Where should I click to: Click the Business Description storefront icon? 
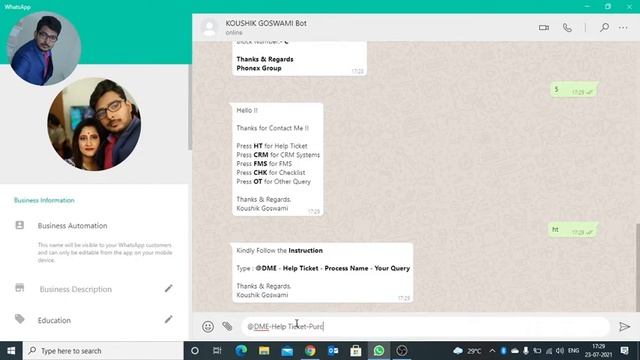tap(20, 288)
